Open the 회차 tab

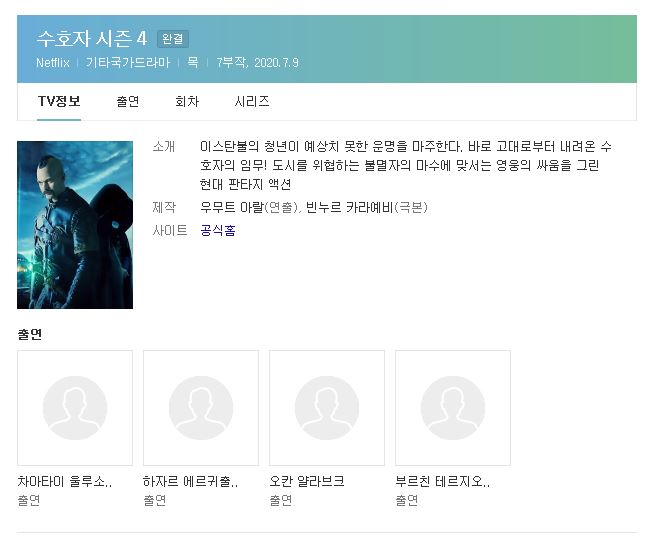click(187, 101)
